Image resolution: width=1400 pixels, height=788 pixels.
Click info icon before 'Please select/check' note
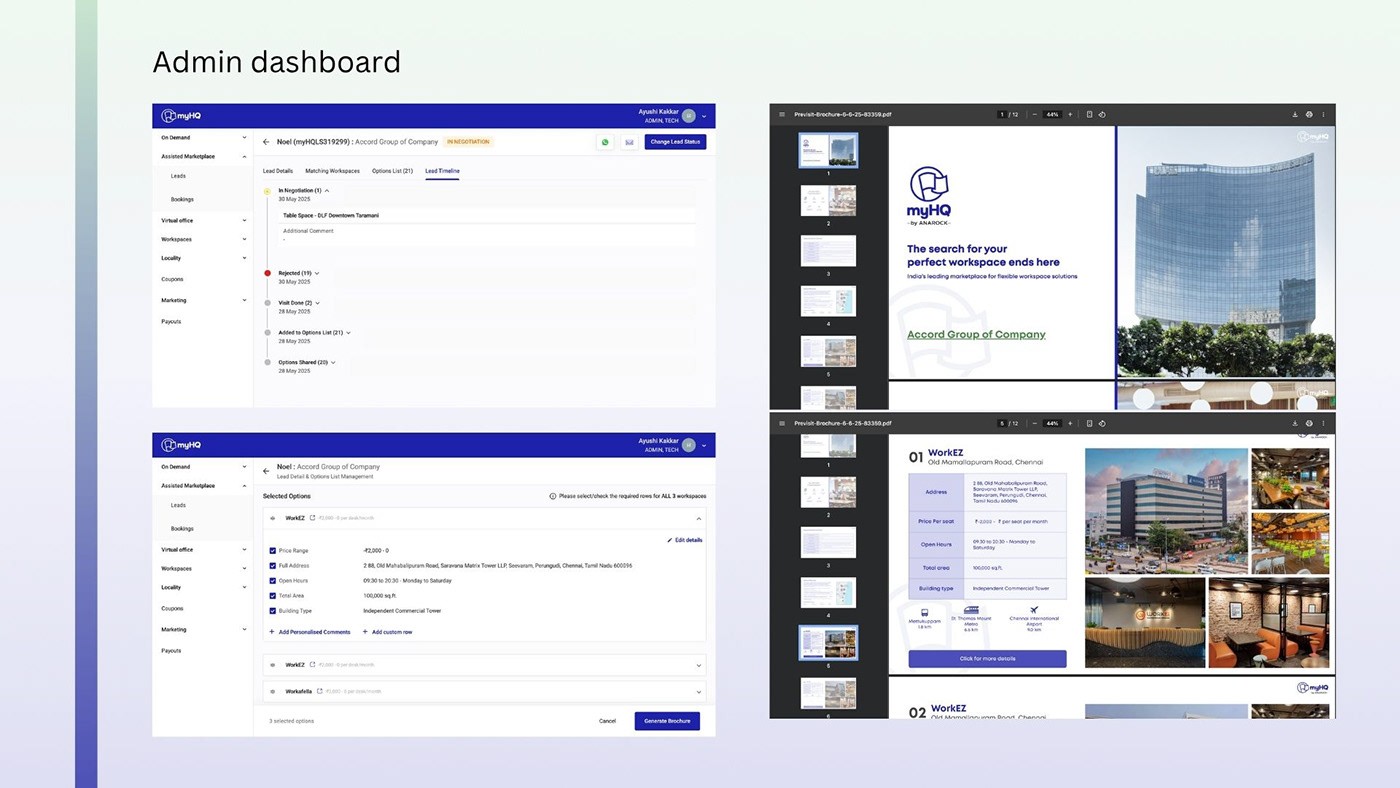tap(553, 496)
